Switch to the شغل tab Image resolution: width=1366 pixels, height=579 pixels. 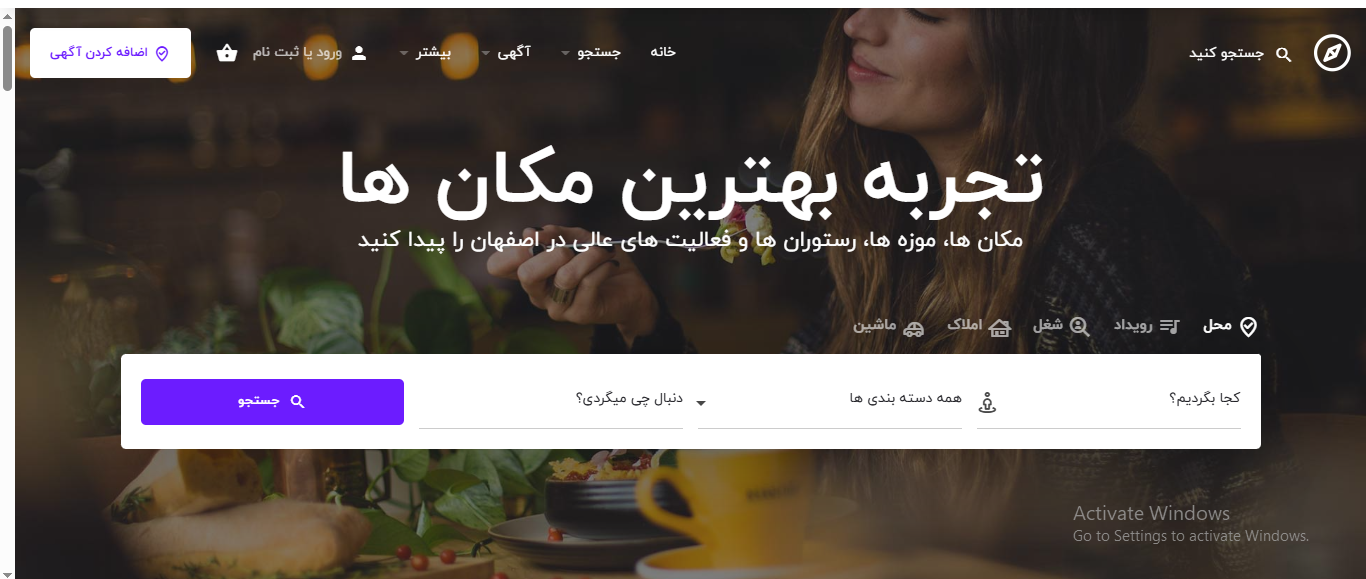[1061, 326]
